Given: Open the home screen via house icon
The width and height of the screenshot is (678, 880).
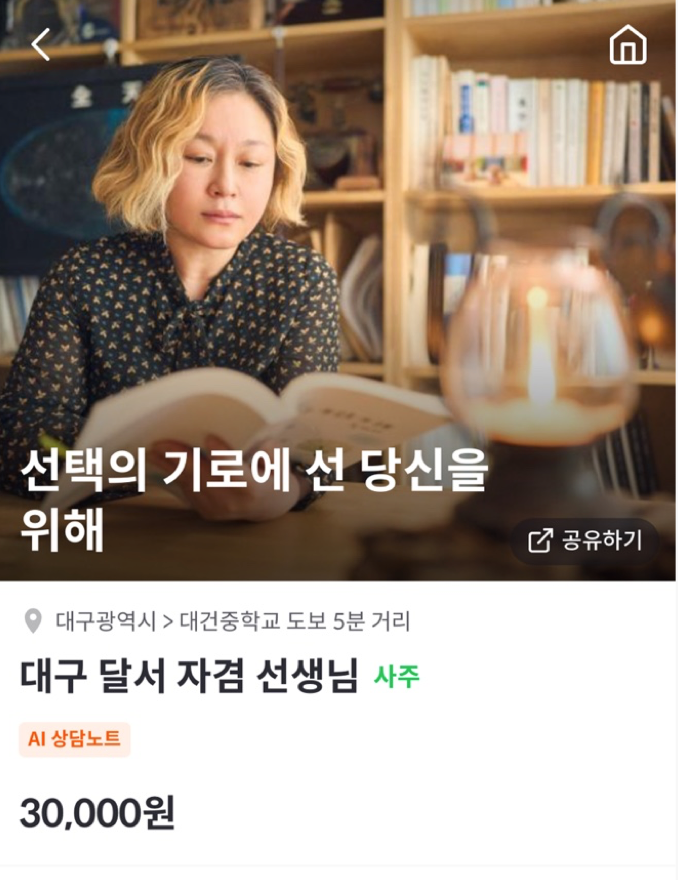Looking at the screenshot, I should coord(628,44).
